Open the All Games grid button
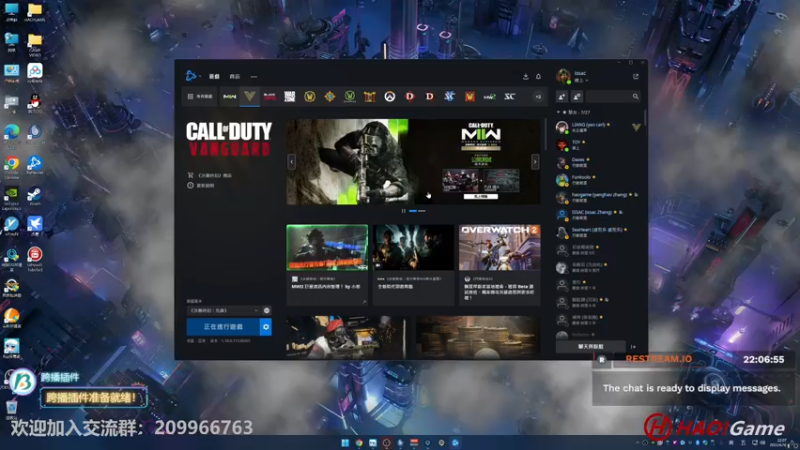The width and height of the screenshot is (800, 450). [200, 96]
